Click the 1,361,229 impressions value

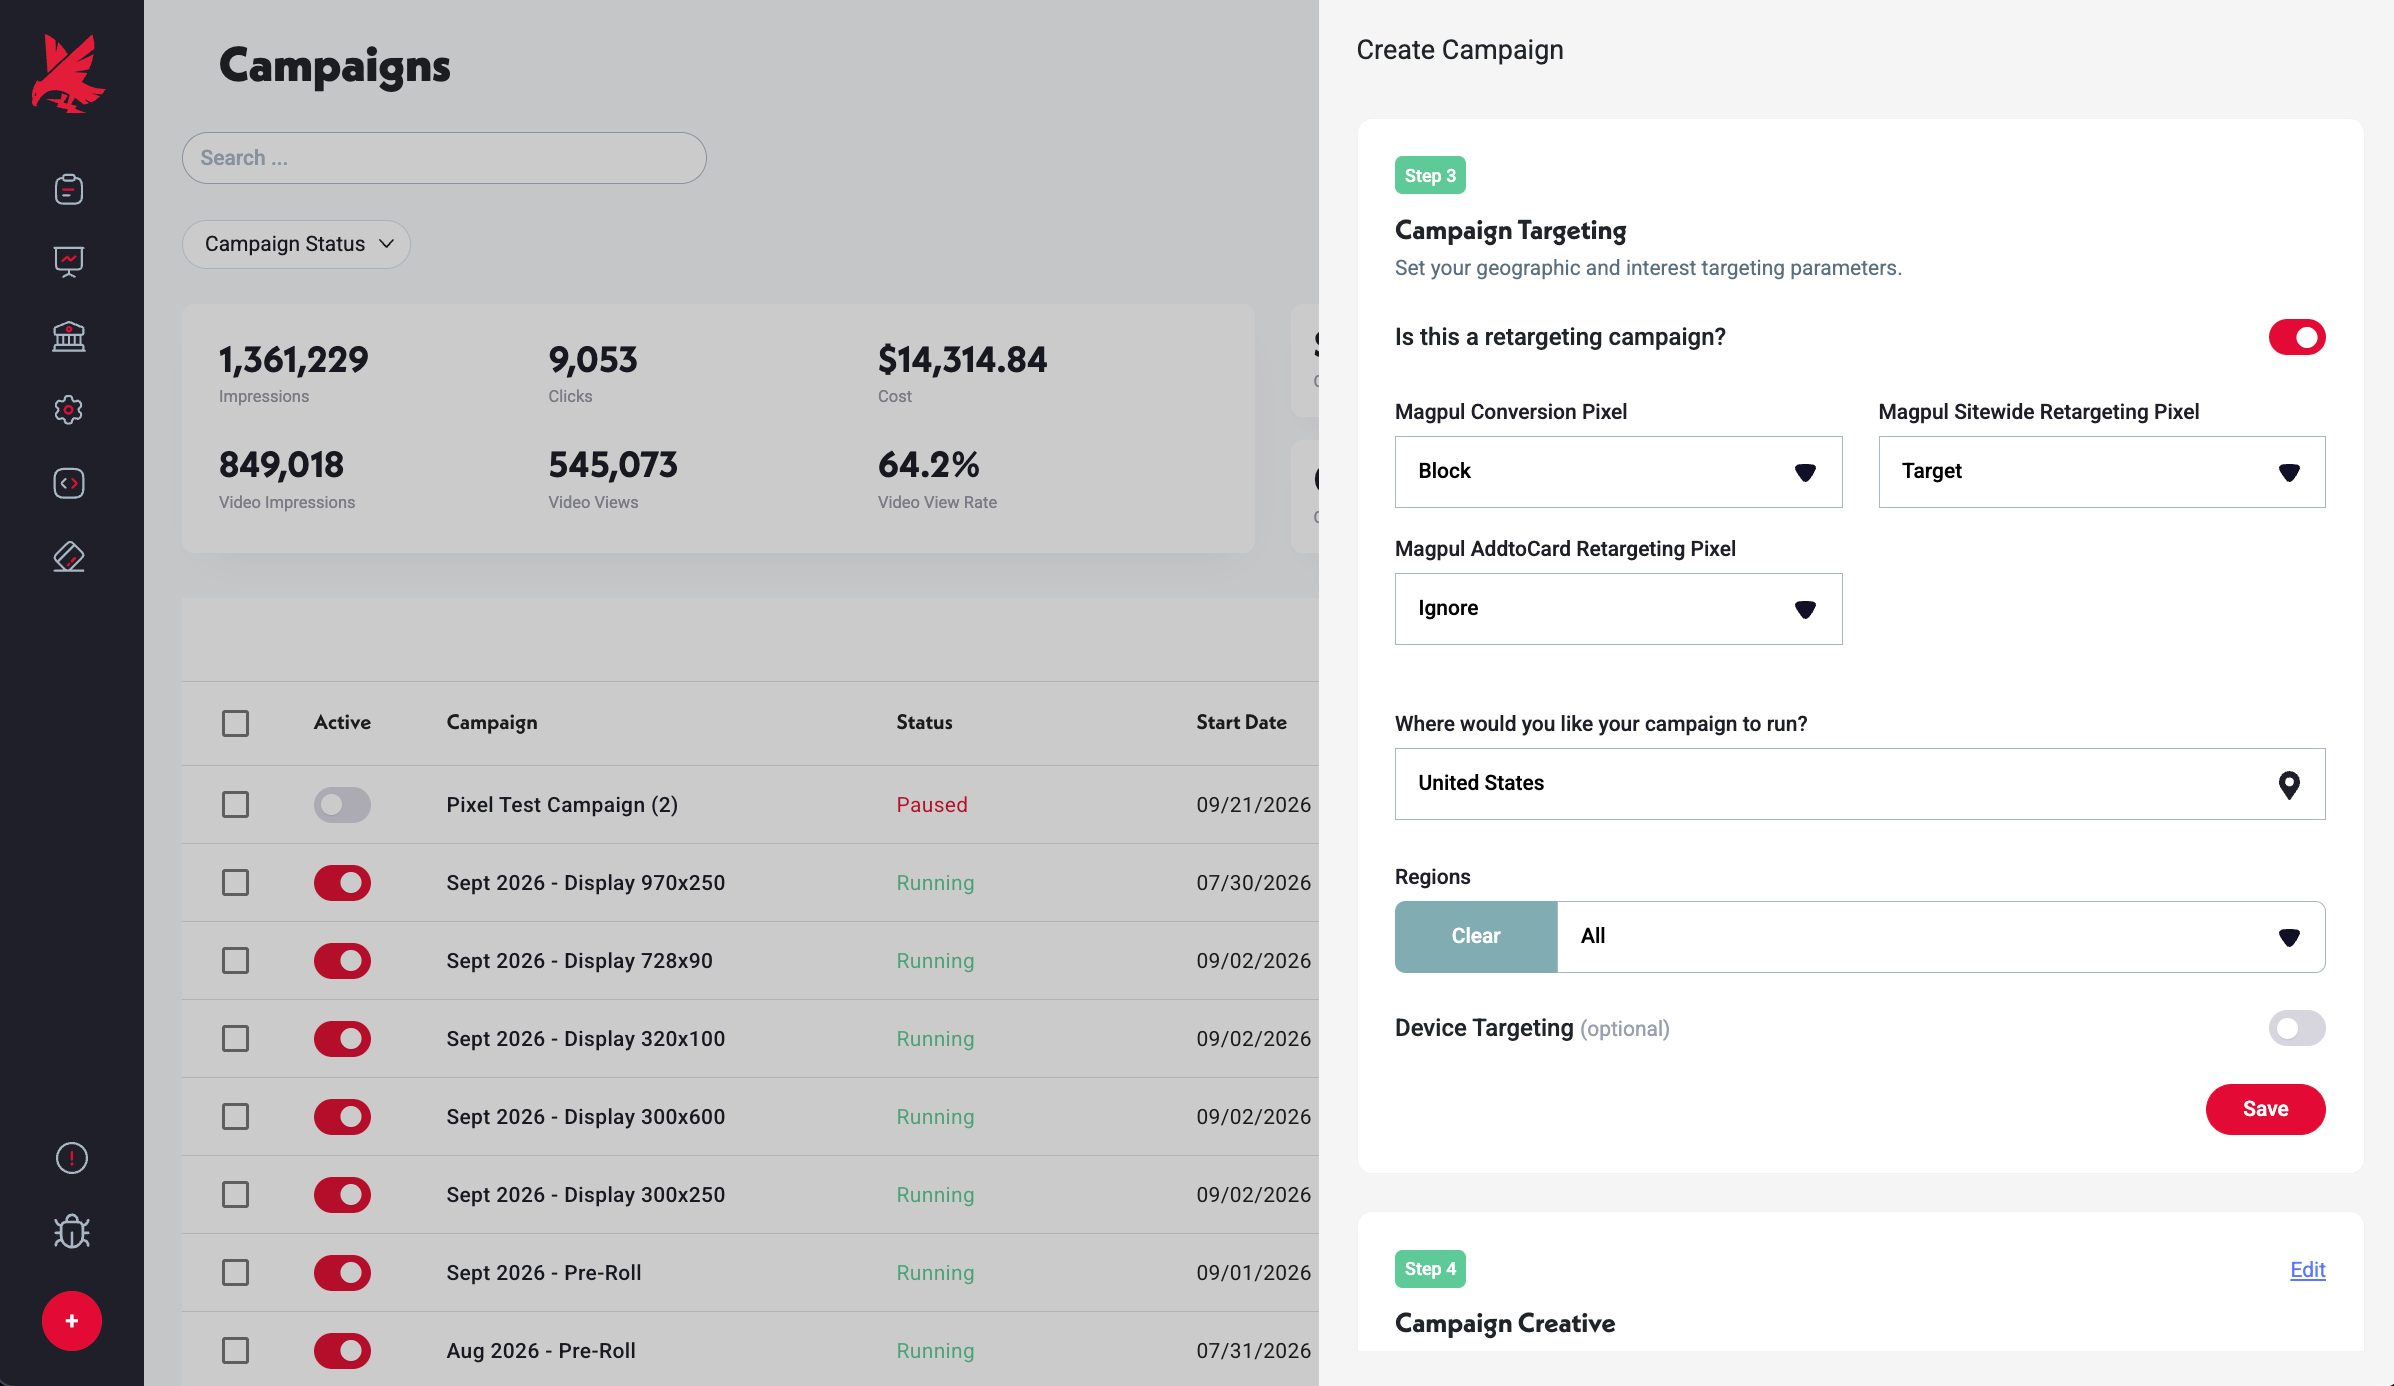point(294,360)
